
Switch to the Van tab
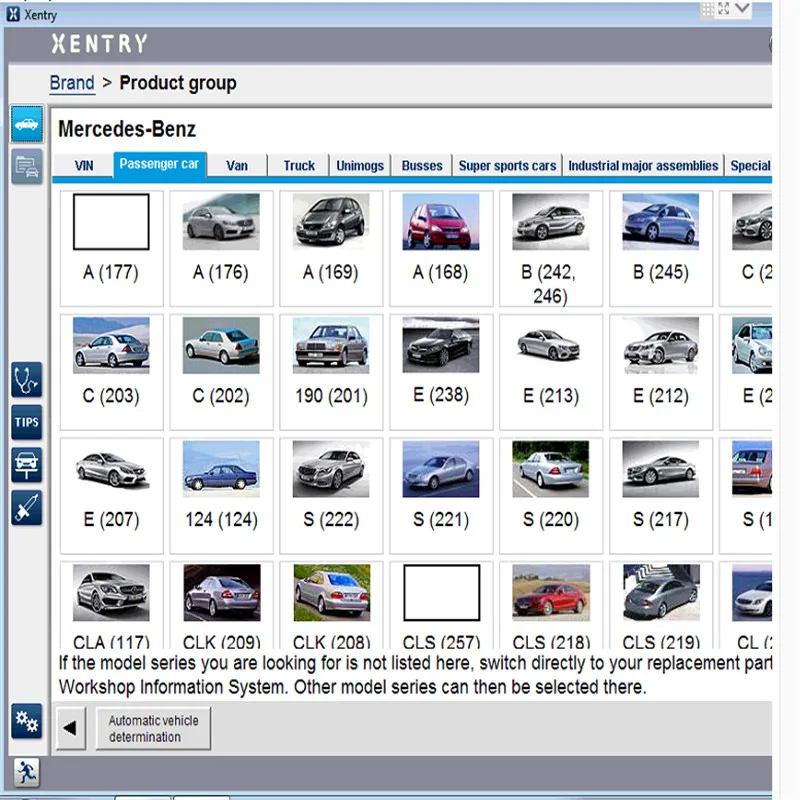237,166
